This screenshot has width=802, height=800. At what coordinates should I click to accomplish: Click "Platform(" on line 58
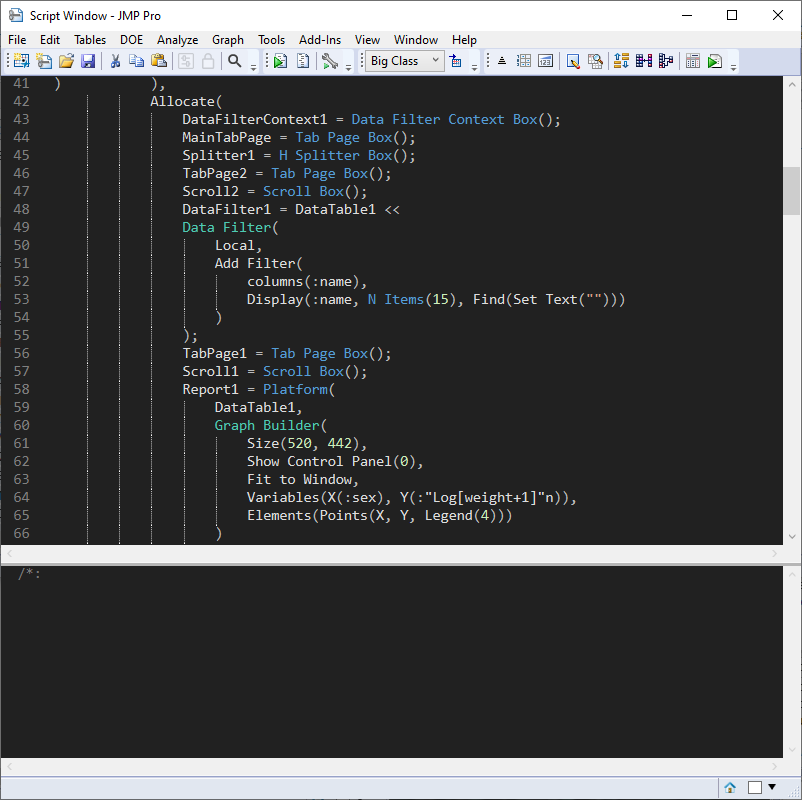coord(299,389)
